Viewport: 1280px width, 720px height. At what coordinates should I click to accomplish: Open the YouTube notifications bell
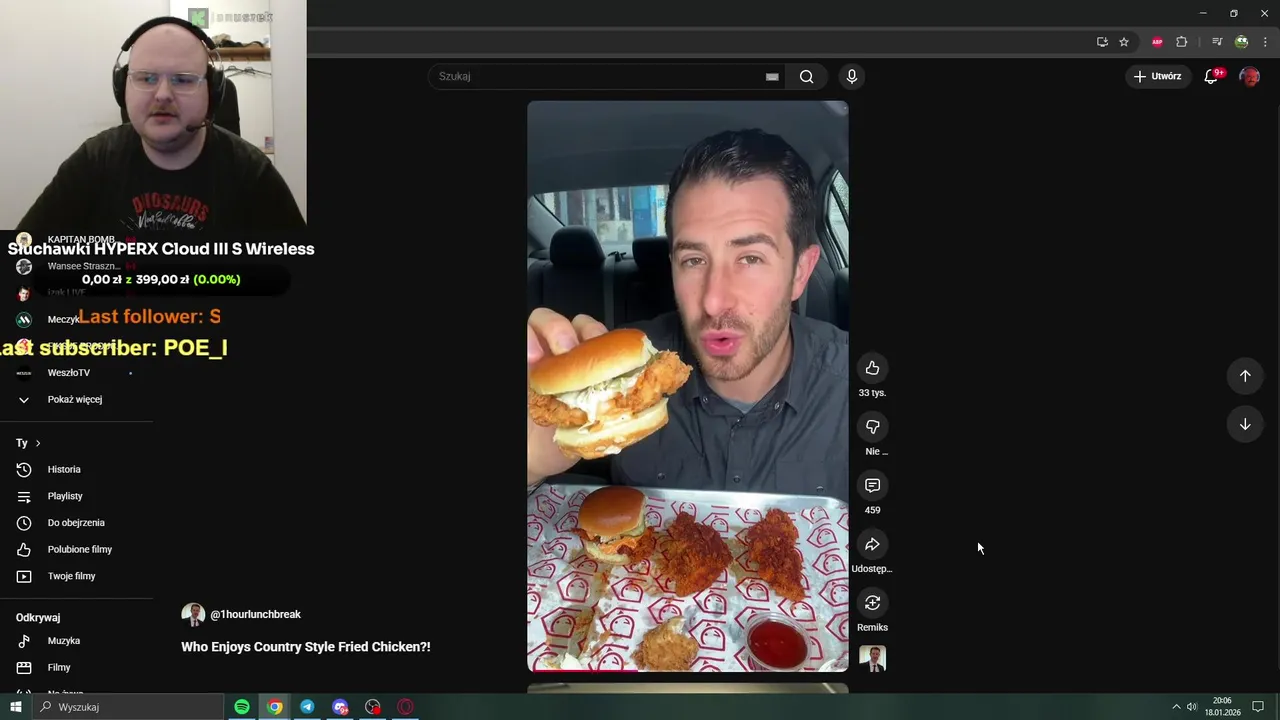pos(1211,76)
